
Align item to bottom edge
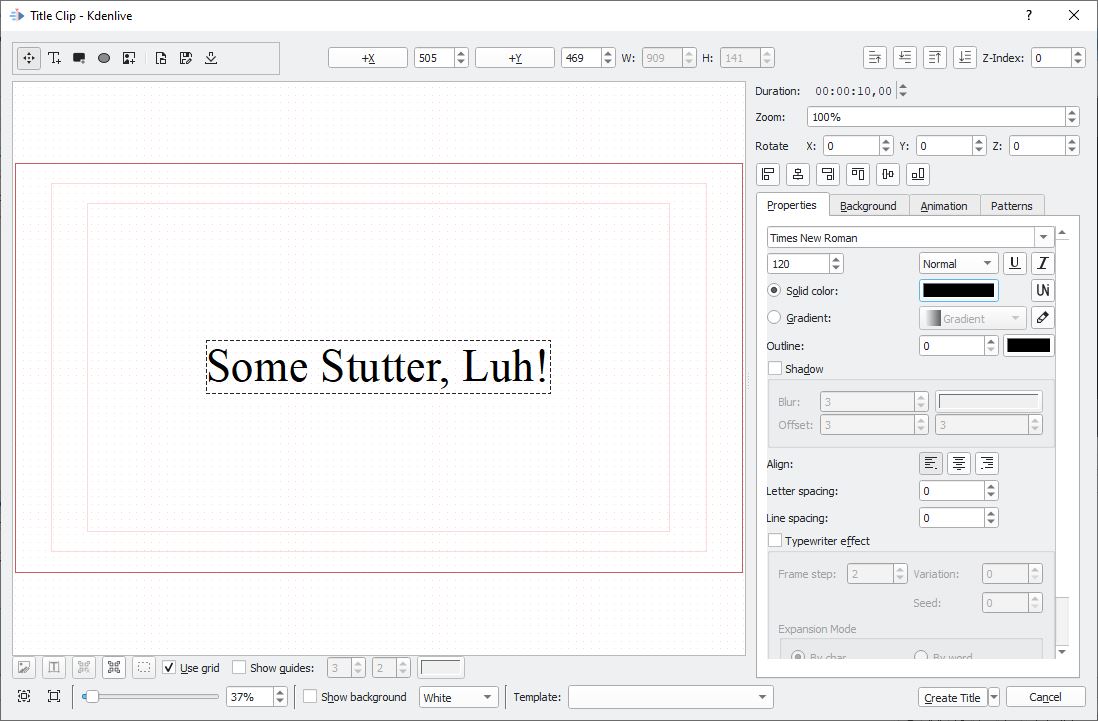[918, 174]
